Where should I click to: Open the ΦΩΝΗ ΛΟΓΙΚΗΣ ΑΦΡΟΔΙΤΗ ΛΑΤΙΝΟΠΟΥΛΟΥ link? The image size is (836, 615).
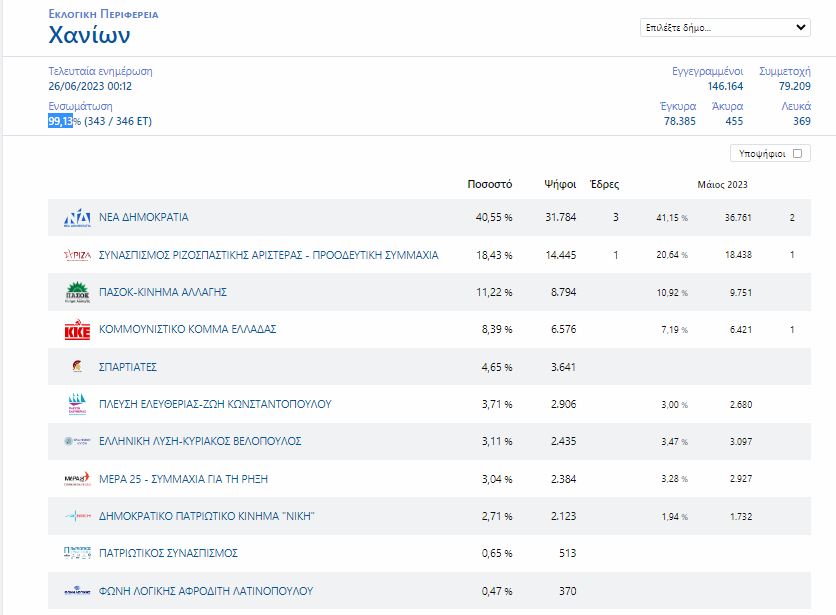[x=206, y=591]
